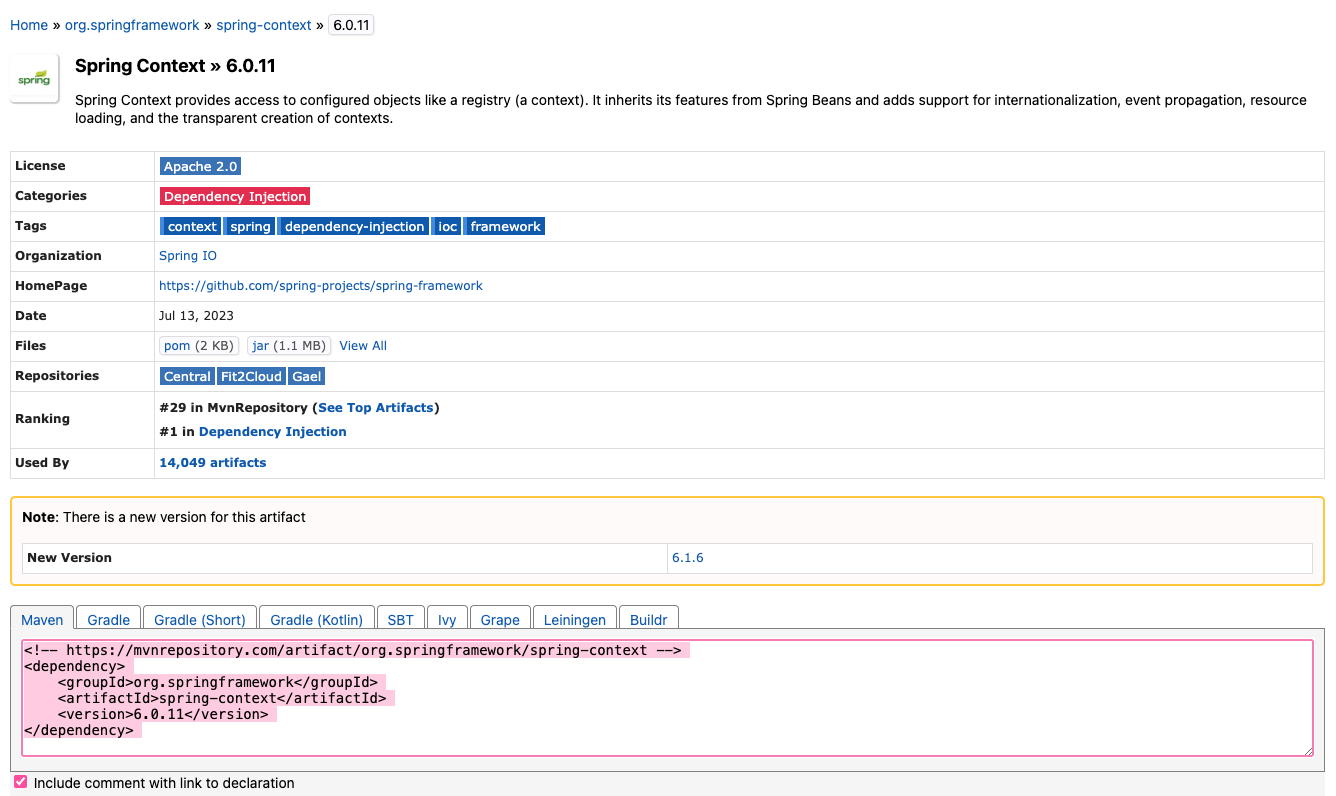1336x796 pixels.
Task: Open the Central repository badge
Action: click(x=187, y=376)
